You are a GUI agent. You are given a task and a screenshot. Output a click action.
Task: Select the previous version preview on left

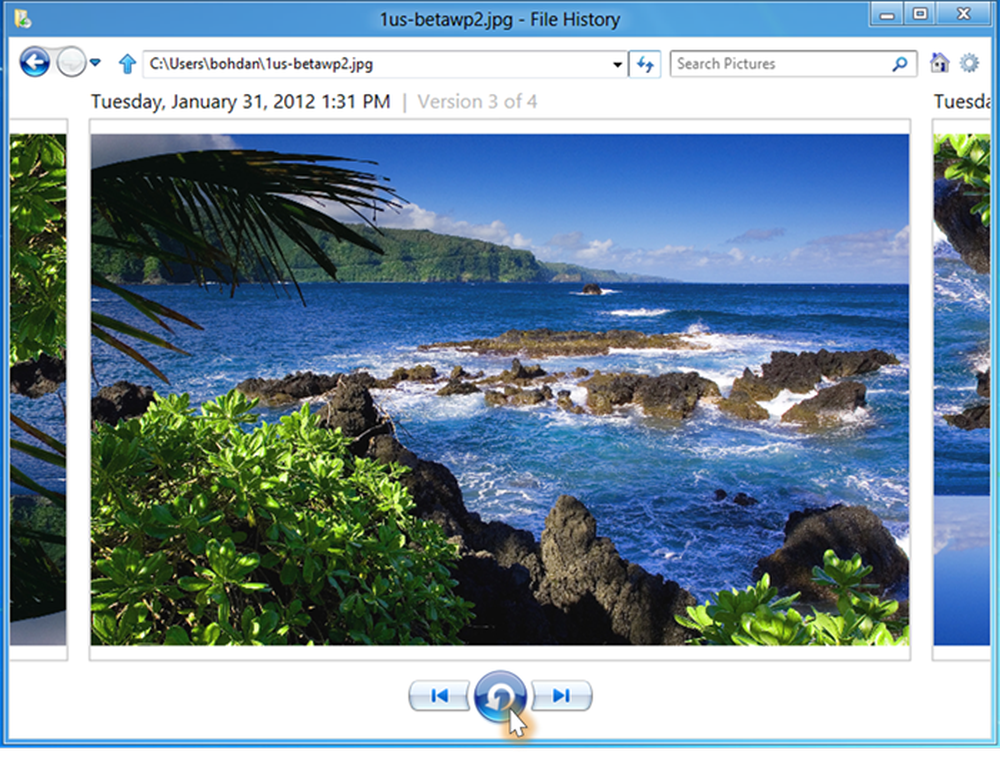click(38, 389)
